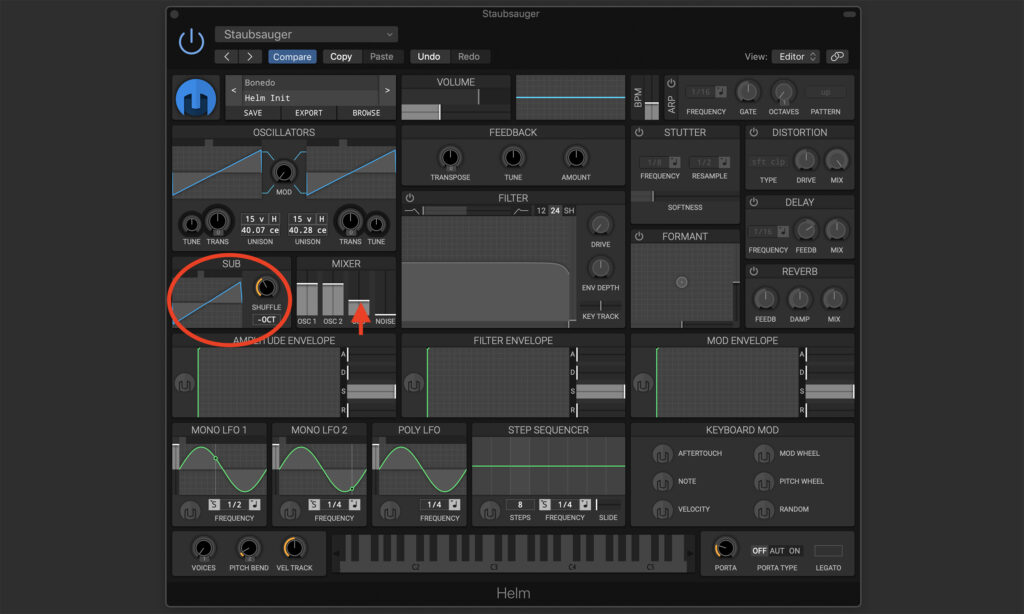Image resolution: width=1024 pixels, height=614 pixels.
Task: Toggle the plugin power button
Action: [x=191, y=42]
